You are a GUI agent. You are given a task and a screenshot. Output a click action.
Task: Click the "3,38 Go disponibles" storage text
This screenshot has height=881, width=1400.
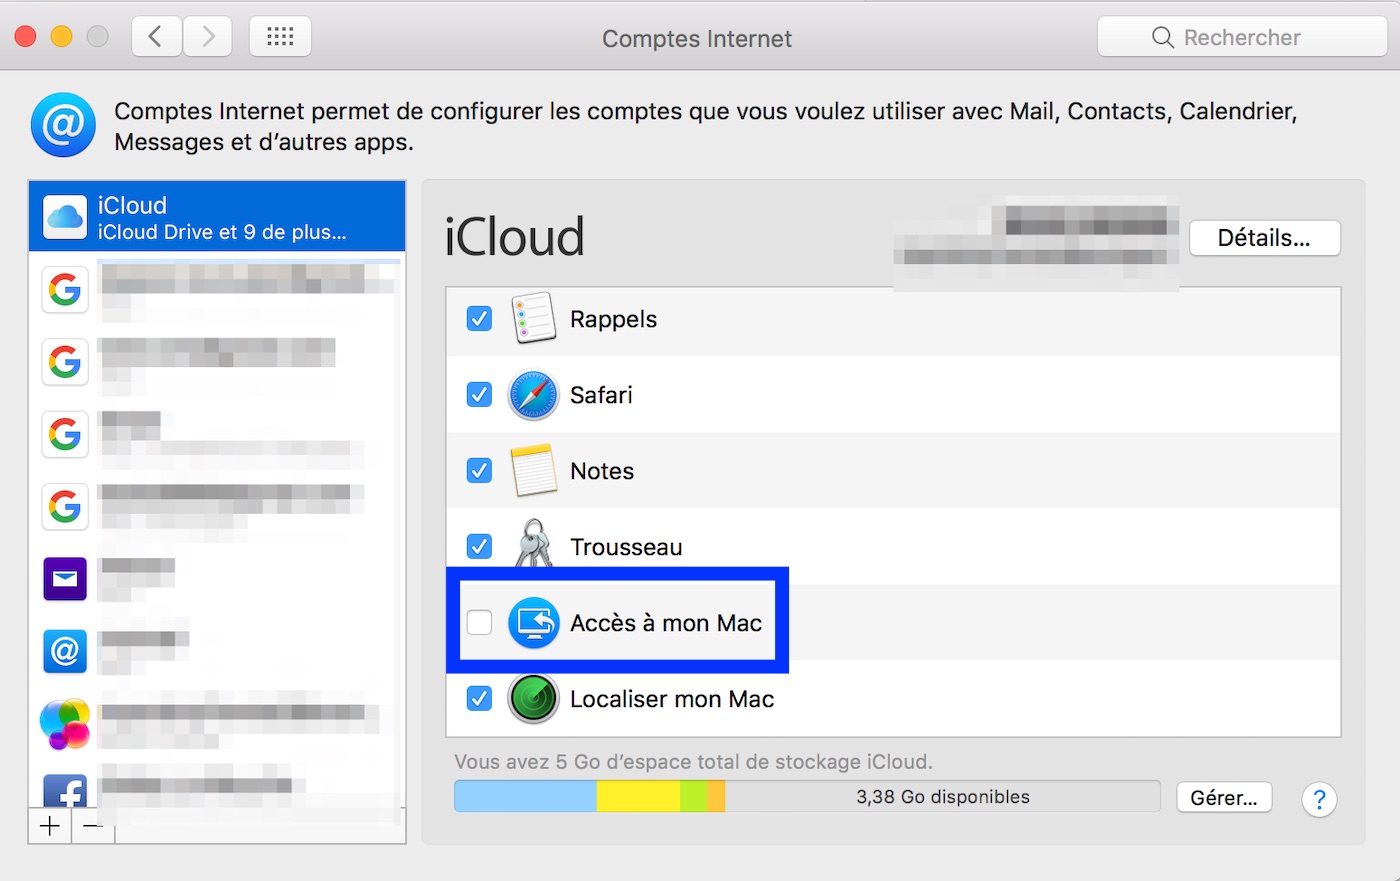pos(943,797)
